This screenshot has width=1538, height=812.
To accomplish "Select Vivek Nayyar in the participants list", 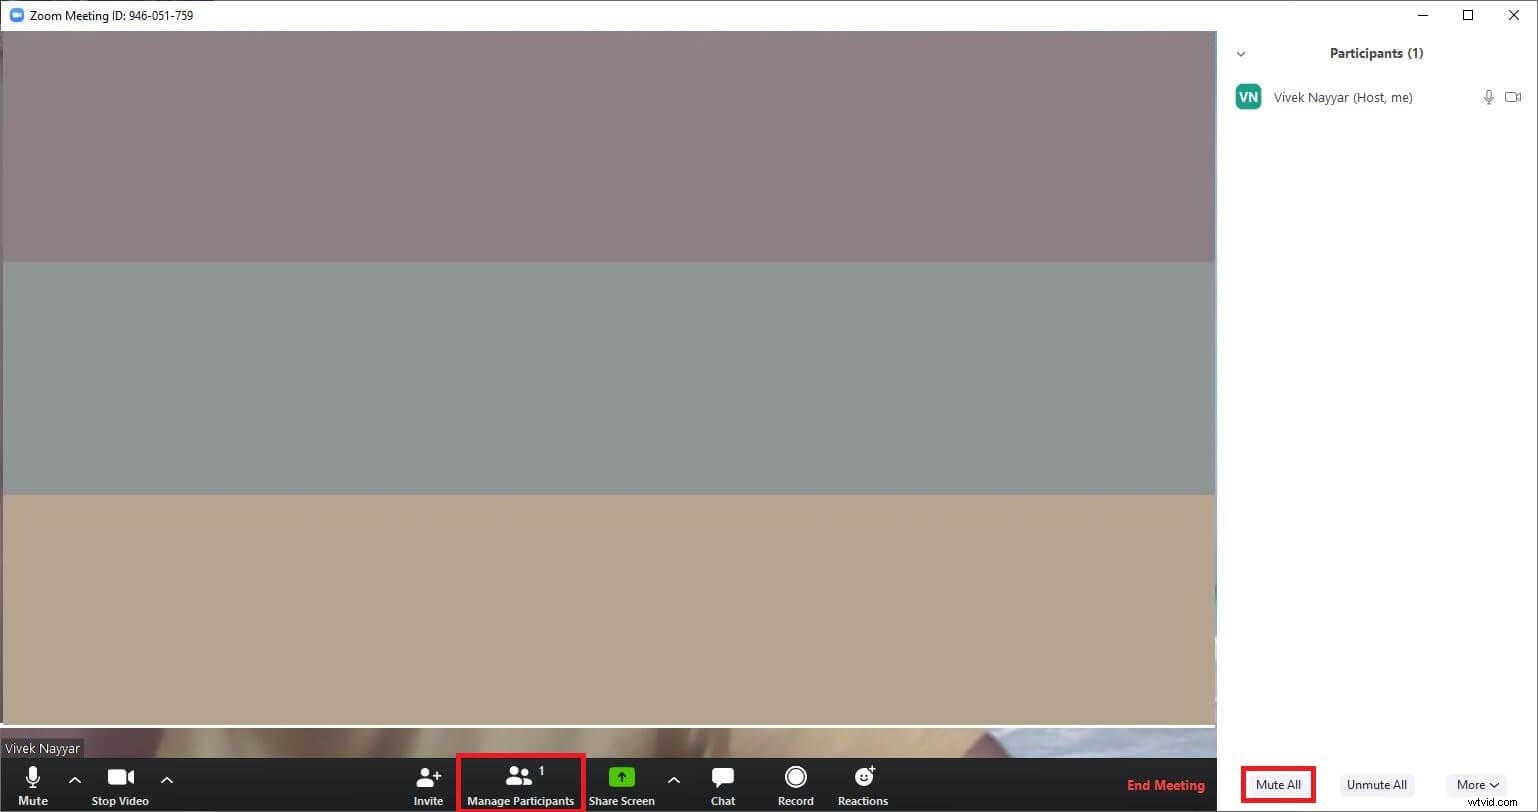I will point(1343,97).
